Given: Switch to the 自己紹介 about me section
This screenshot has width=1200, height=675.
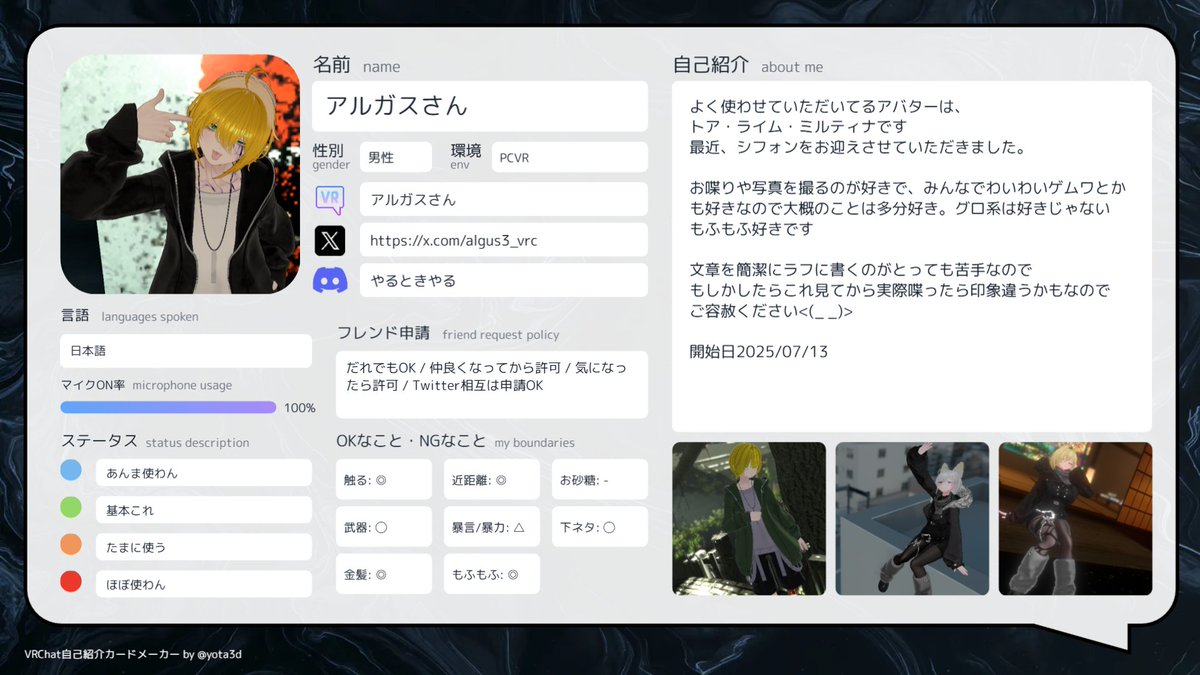Looking at the screenshot, I should click(710, 66).
